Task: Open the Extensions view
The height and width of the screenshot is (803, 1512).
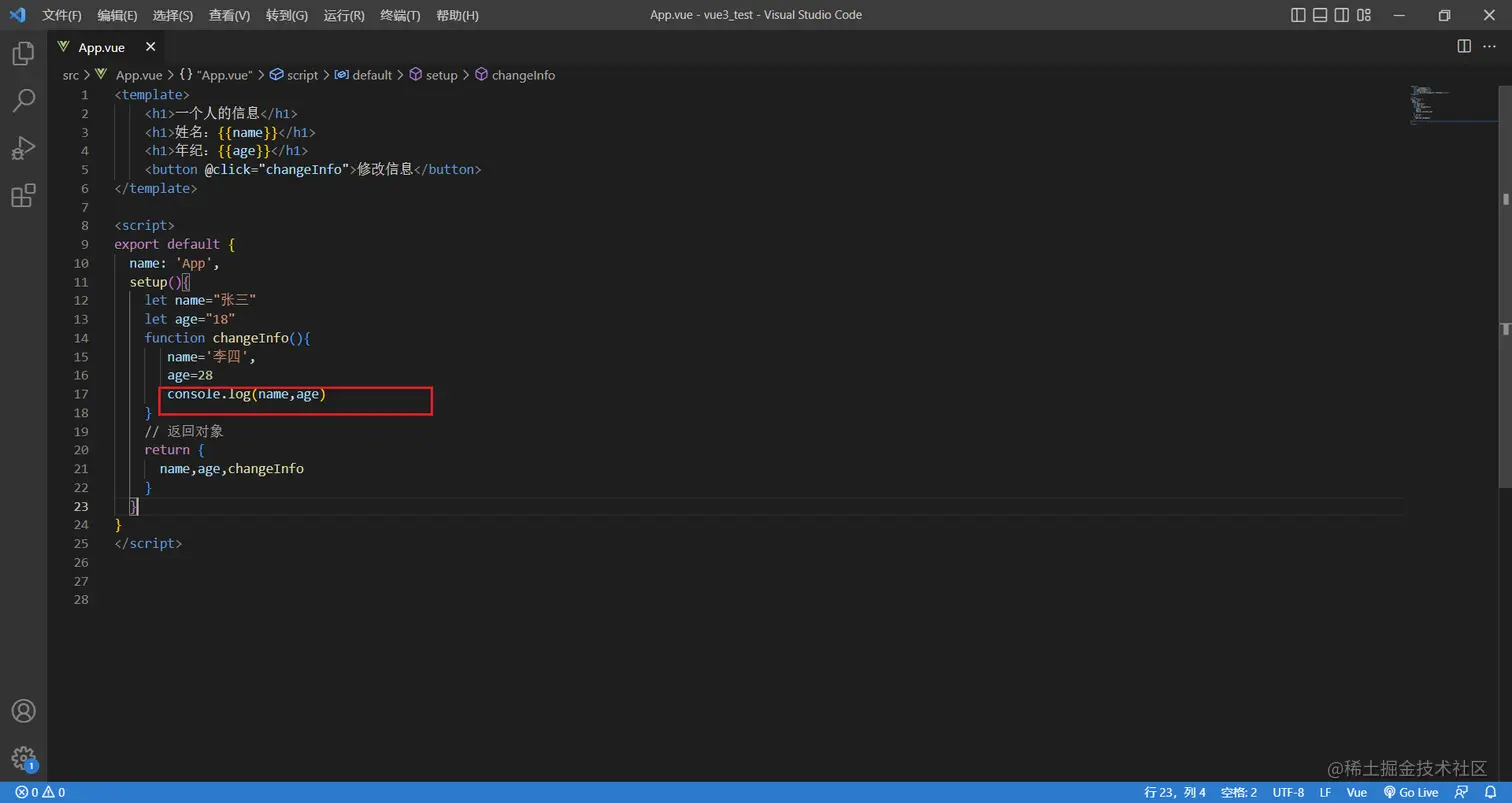Action: (23, 195)
